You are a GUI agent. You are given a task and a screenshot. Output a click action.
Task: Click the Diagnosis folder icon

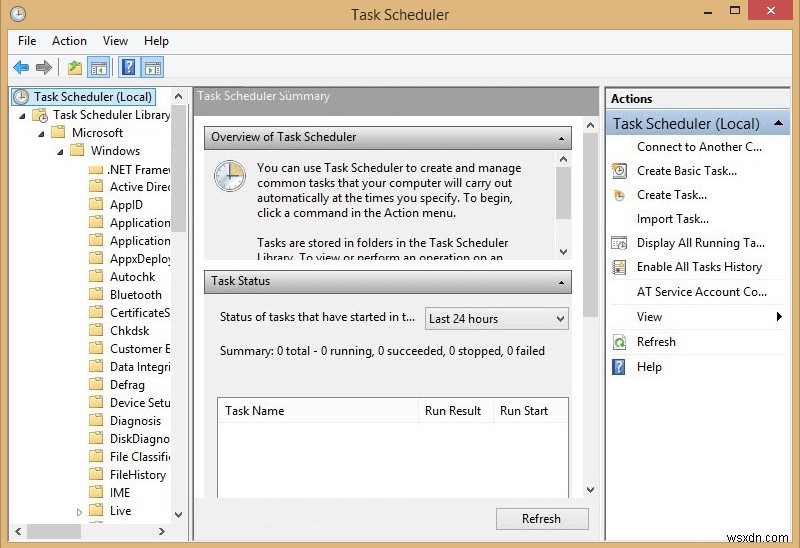coord(96,420)
